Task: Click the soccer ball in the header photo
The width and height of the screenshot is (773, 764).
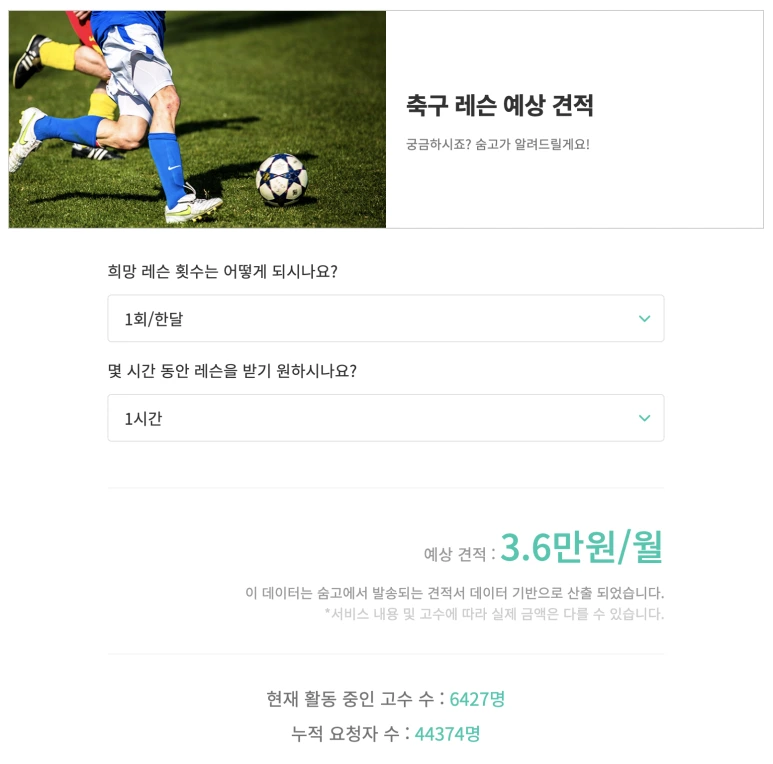Action: click(281, 179)
